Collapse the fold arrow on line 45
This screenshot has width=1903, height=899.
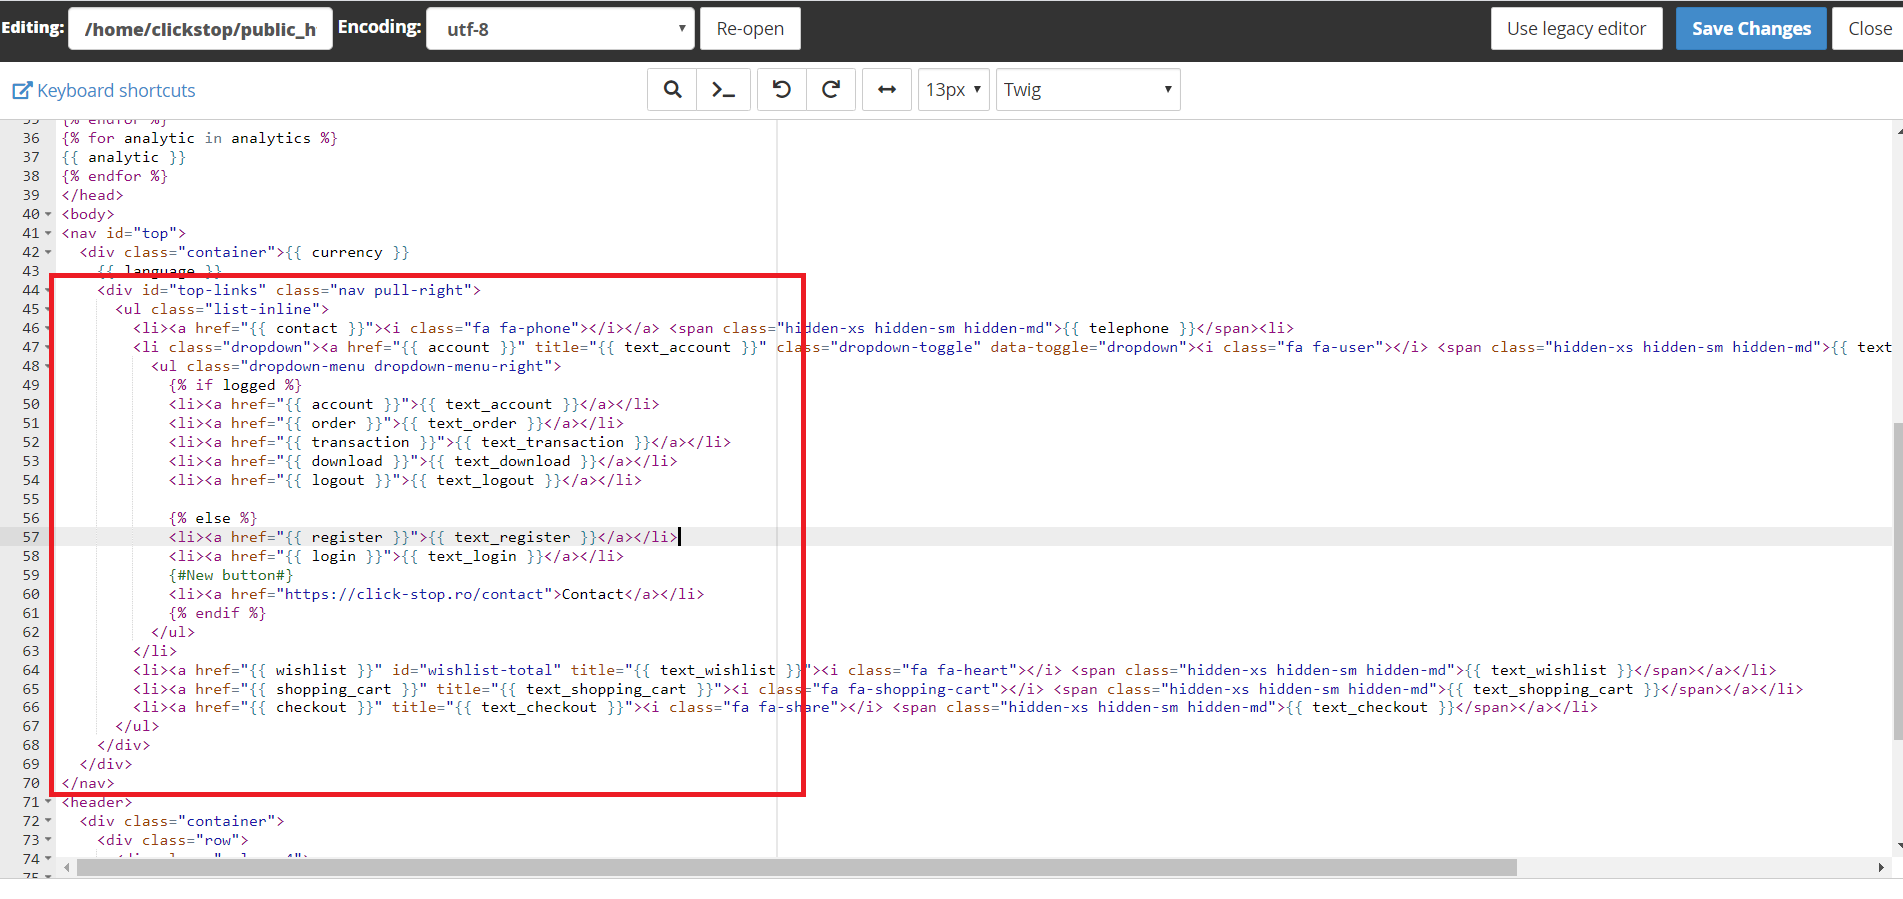tap(48, 309)
